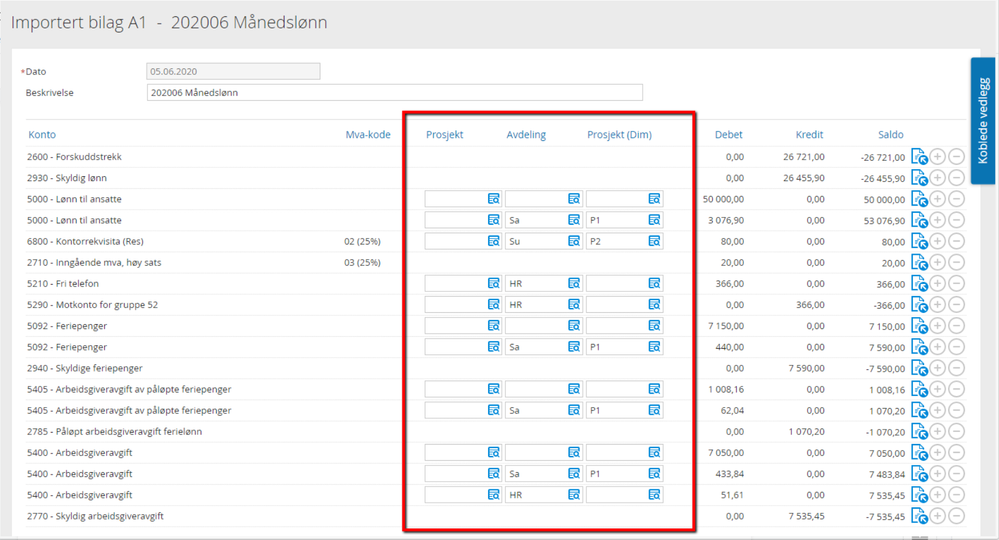Open the Koblede vedlegg side tab

point(983,121)
